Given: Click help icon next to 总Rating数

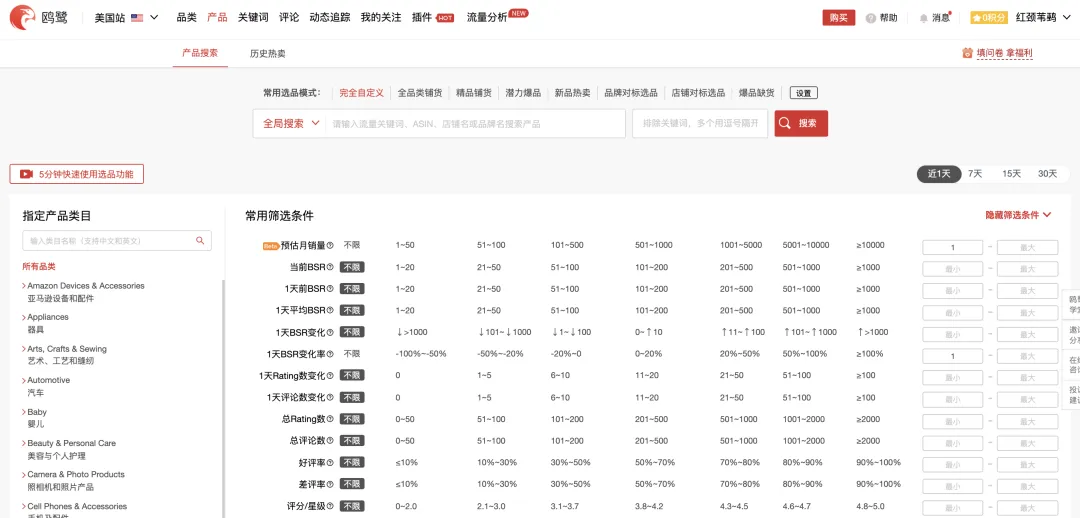Looking at the screenshot, I should (330, 419).
